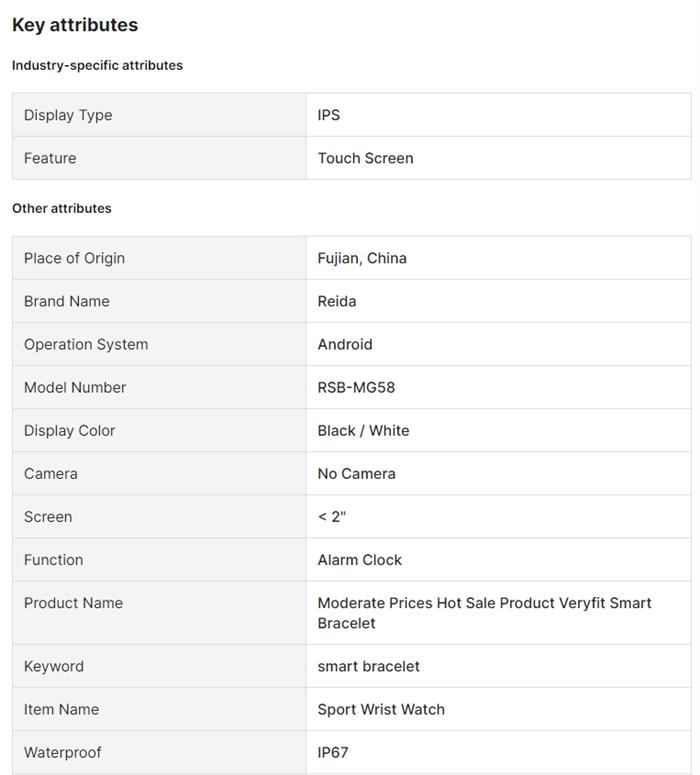Click the IPS display type value
This screenshot has width=700, height=775.
click(x=329, y=115)
